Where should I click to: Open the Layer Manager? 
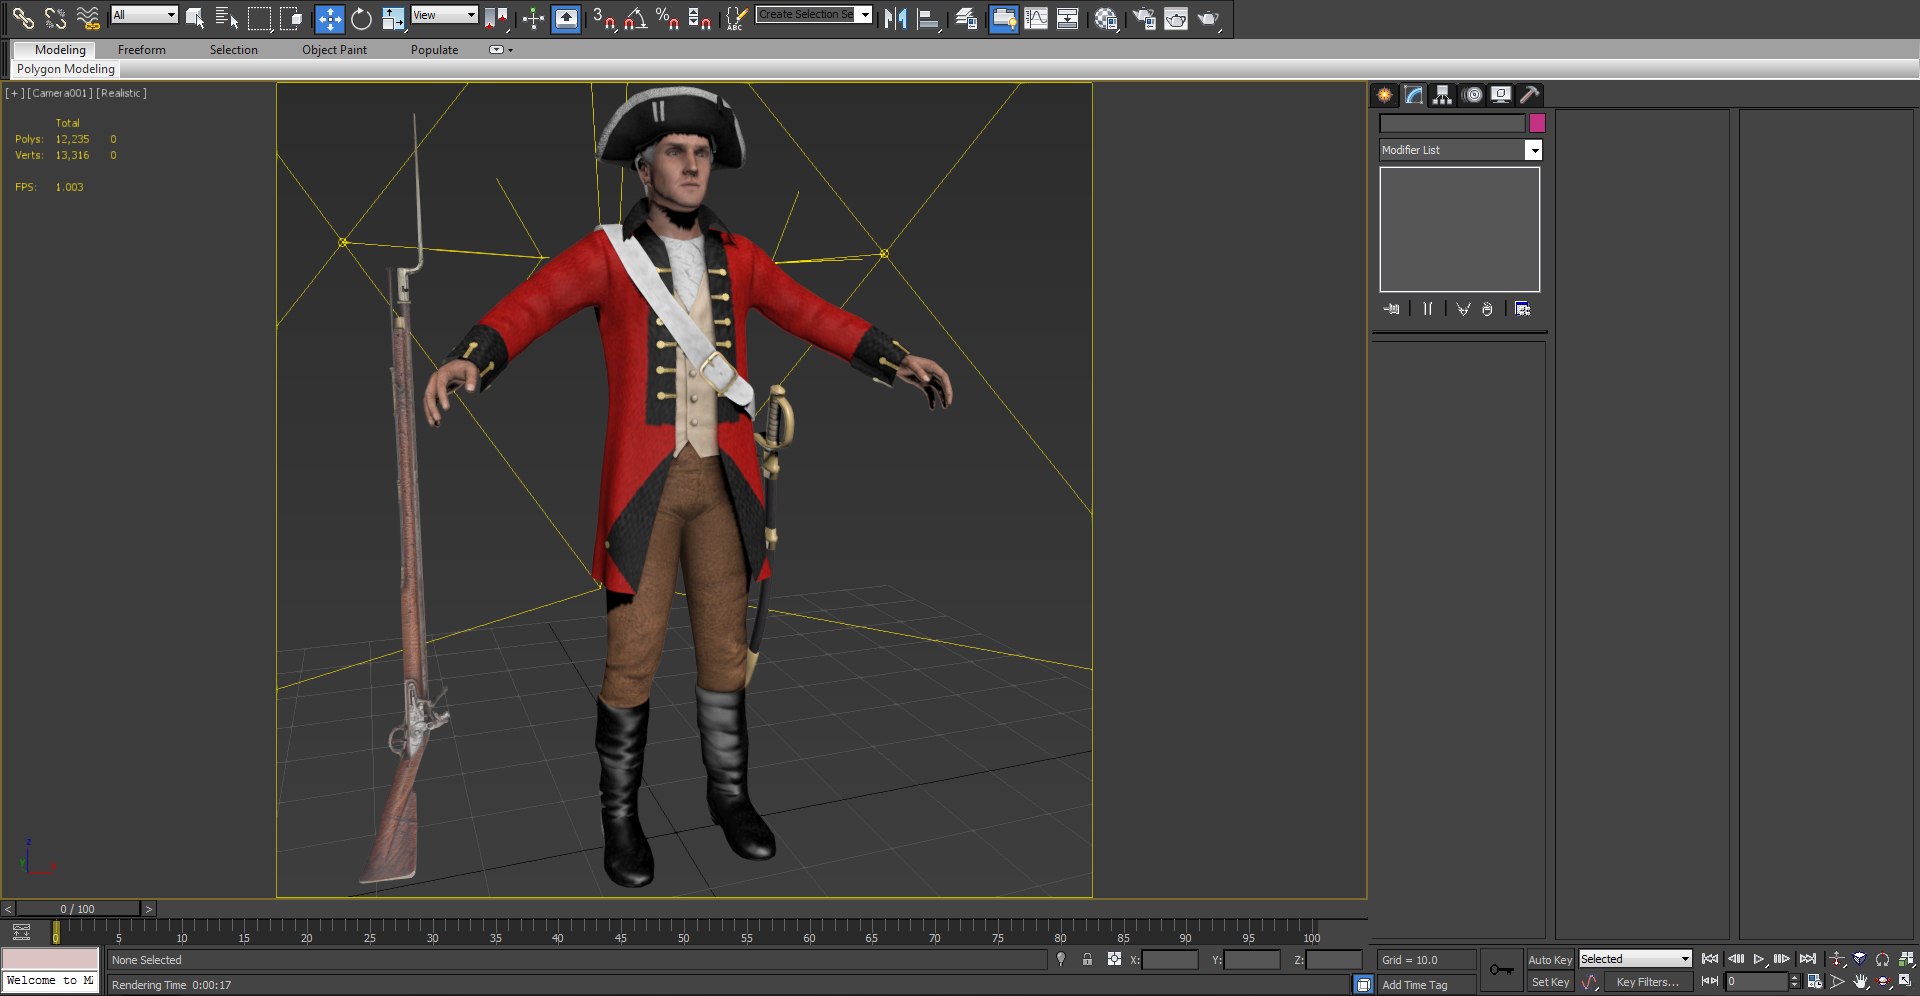(966, 17)
